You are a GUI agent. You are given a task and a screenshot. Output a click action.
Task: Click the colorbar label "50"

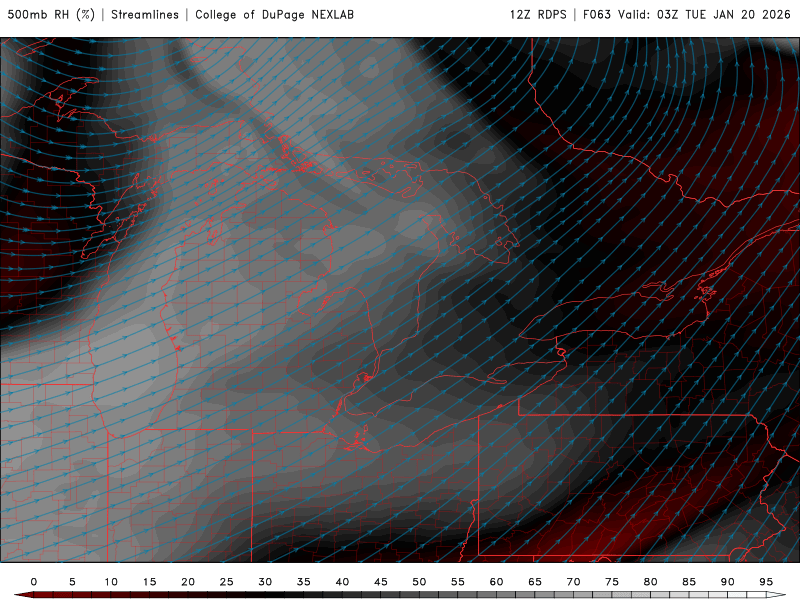[x=419, y=582]
